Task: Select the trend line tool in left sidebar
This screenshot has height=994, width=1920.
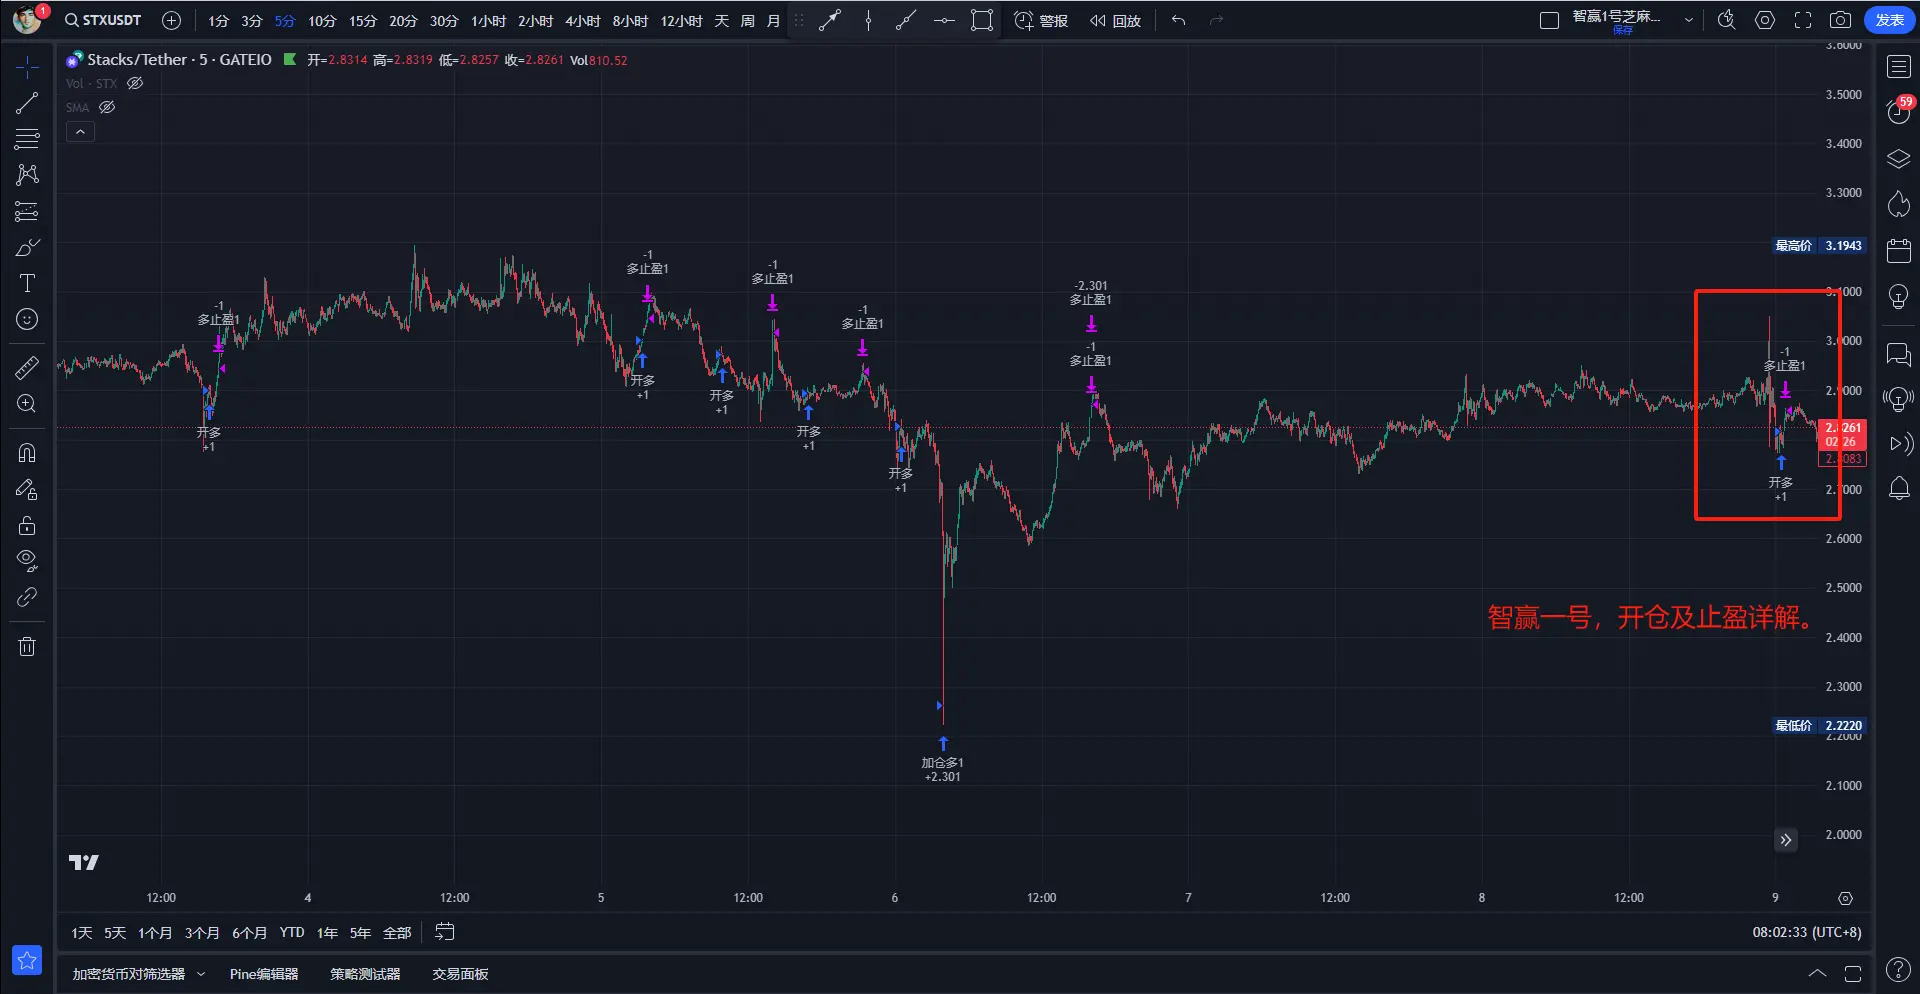Action: tap(27, 103)
